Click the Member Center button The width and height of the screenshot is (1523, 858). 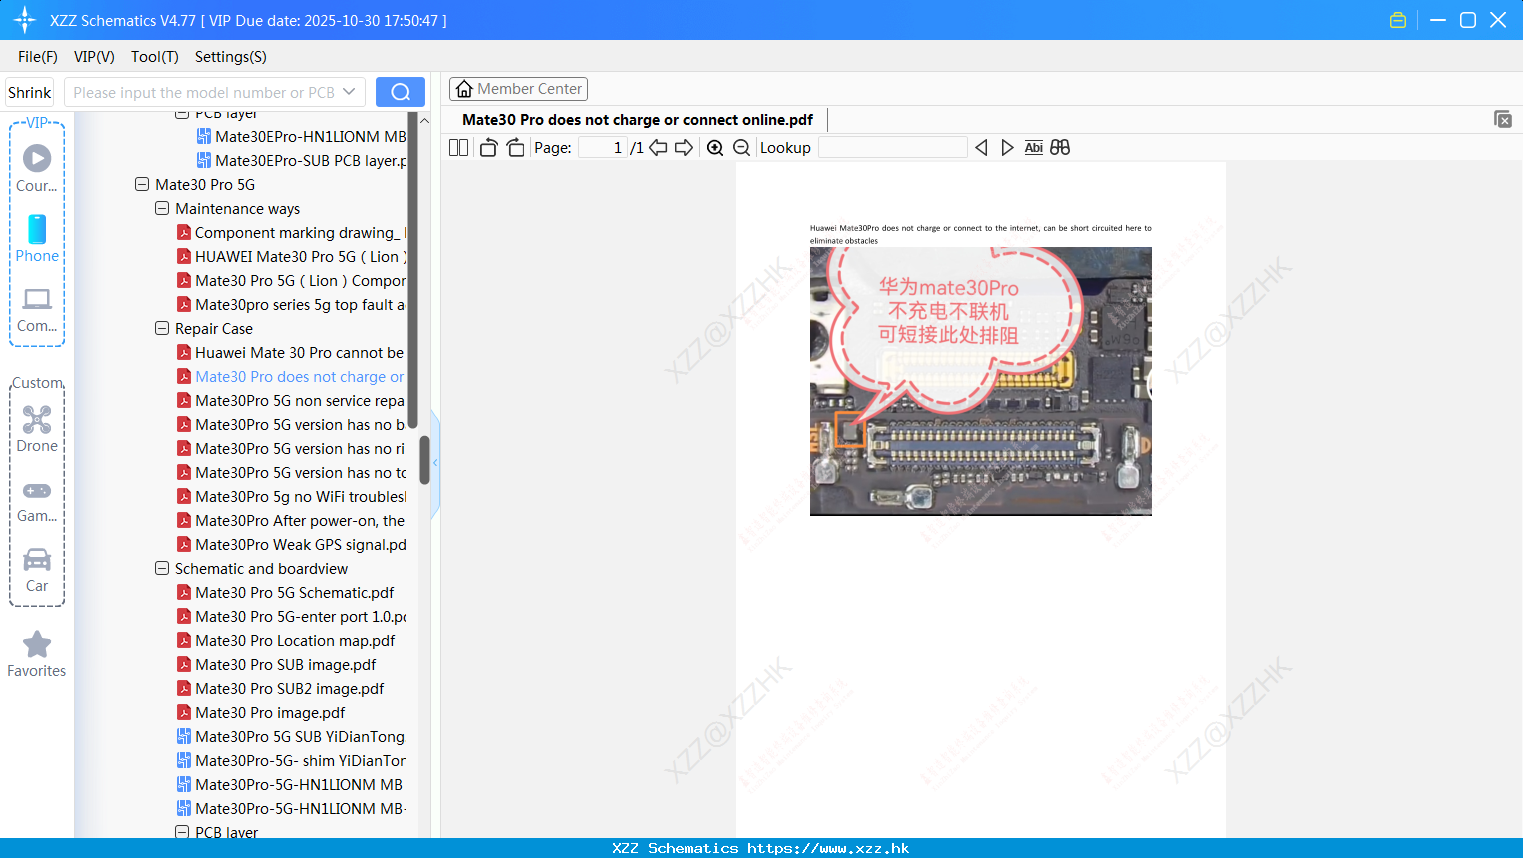(518, 89)
